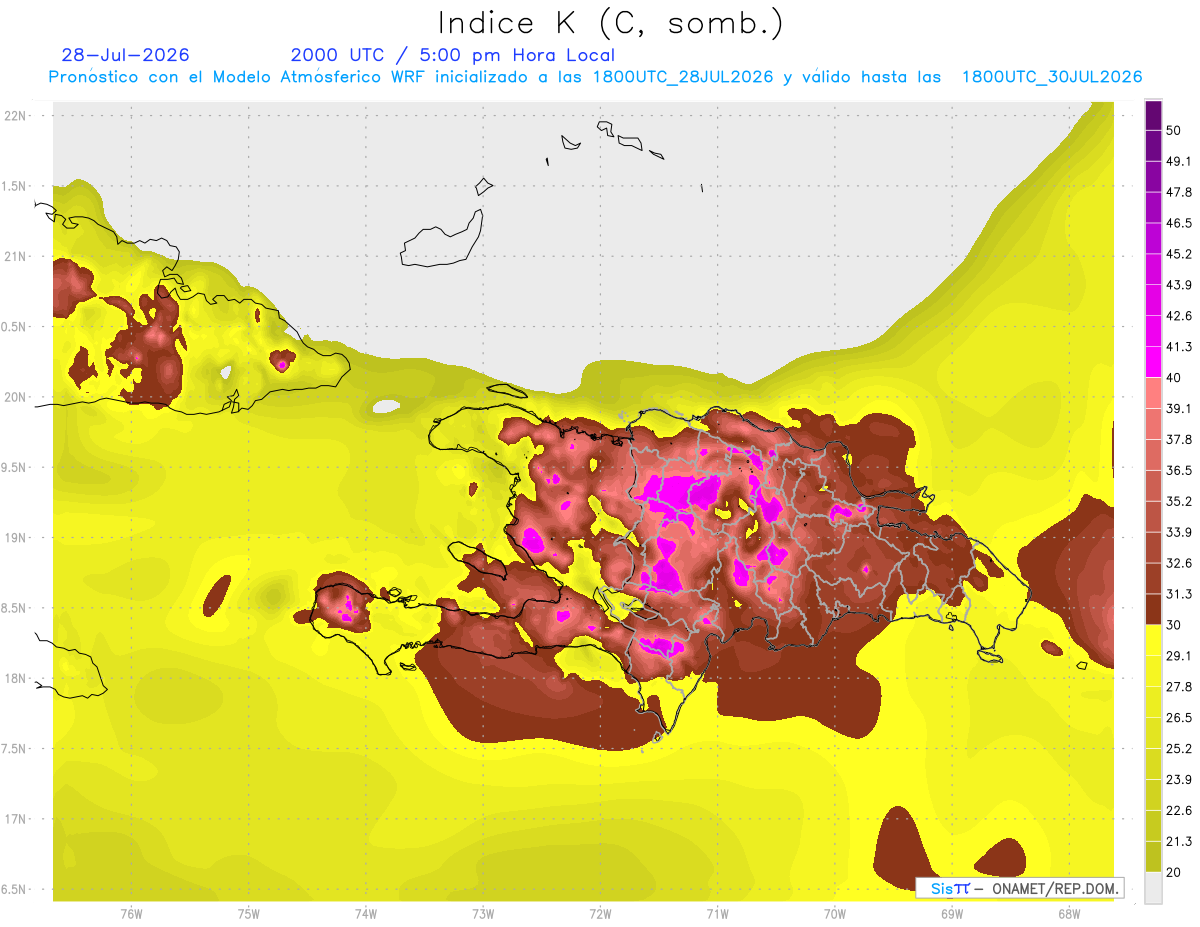The height and width of the screenshot is (927, 1200).
Task: Click the yellow legend swatch between 29.1 and 30
Action: pos(1153,640)
